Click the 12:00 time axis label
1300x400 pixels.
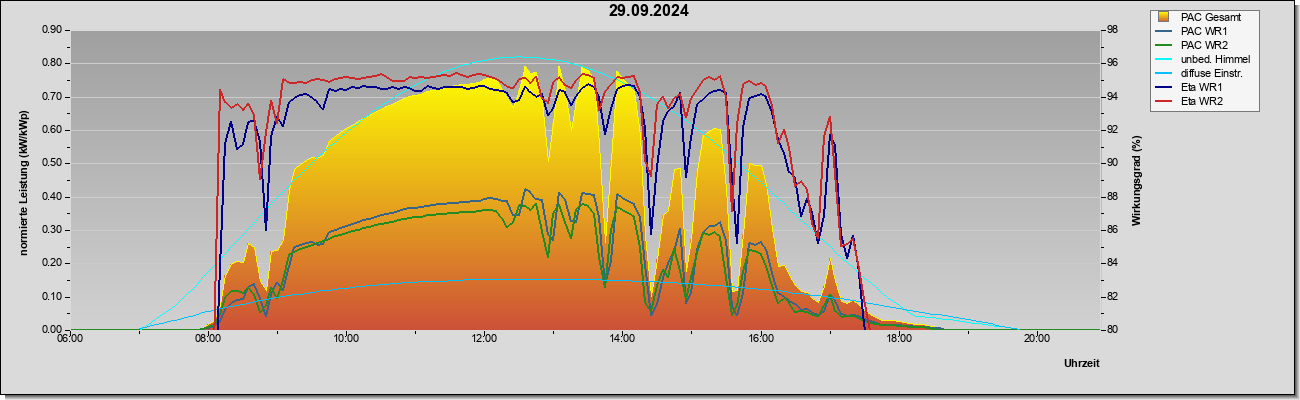pyautogui.click(x=484, y=338)
